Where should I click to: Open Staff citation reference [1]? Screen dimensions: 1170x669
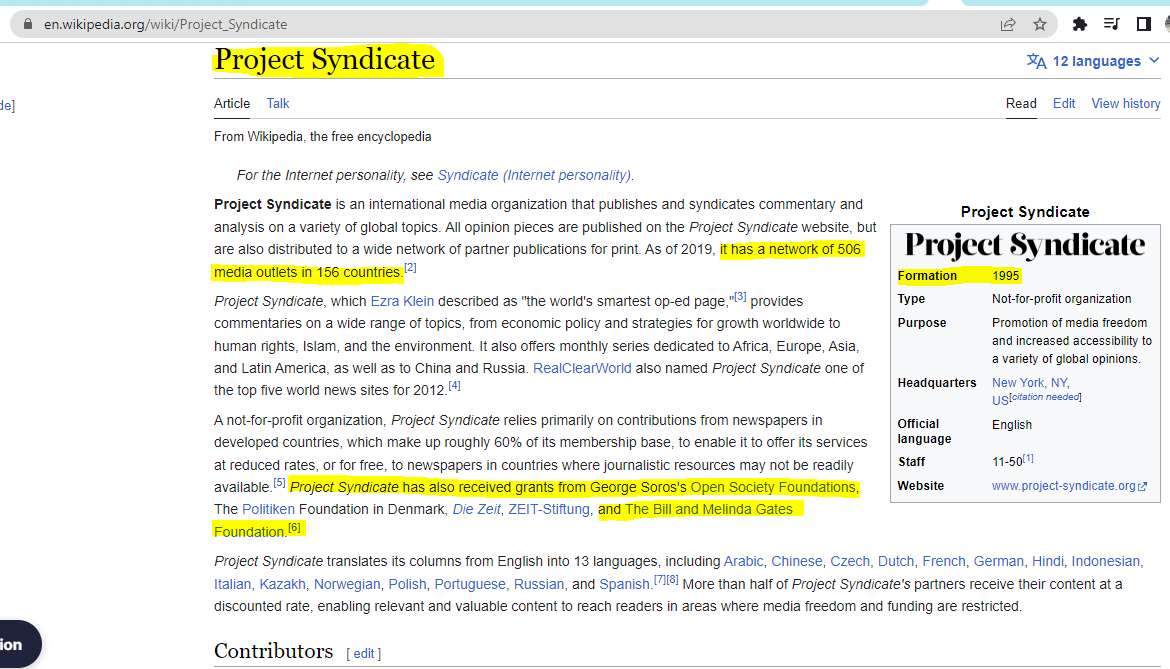point(1028,458)
